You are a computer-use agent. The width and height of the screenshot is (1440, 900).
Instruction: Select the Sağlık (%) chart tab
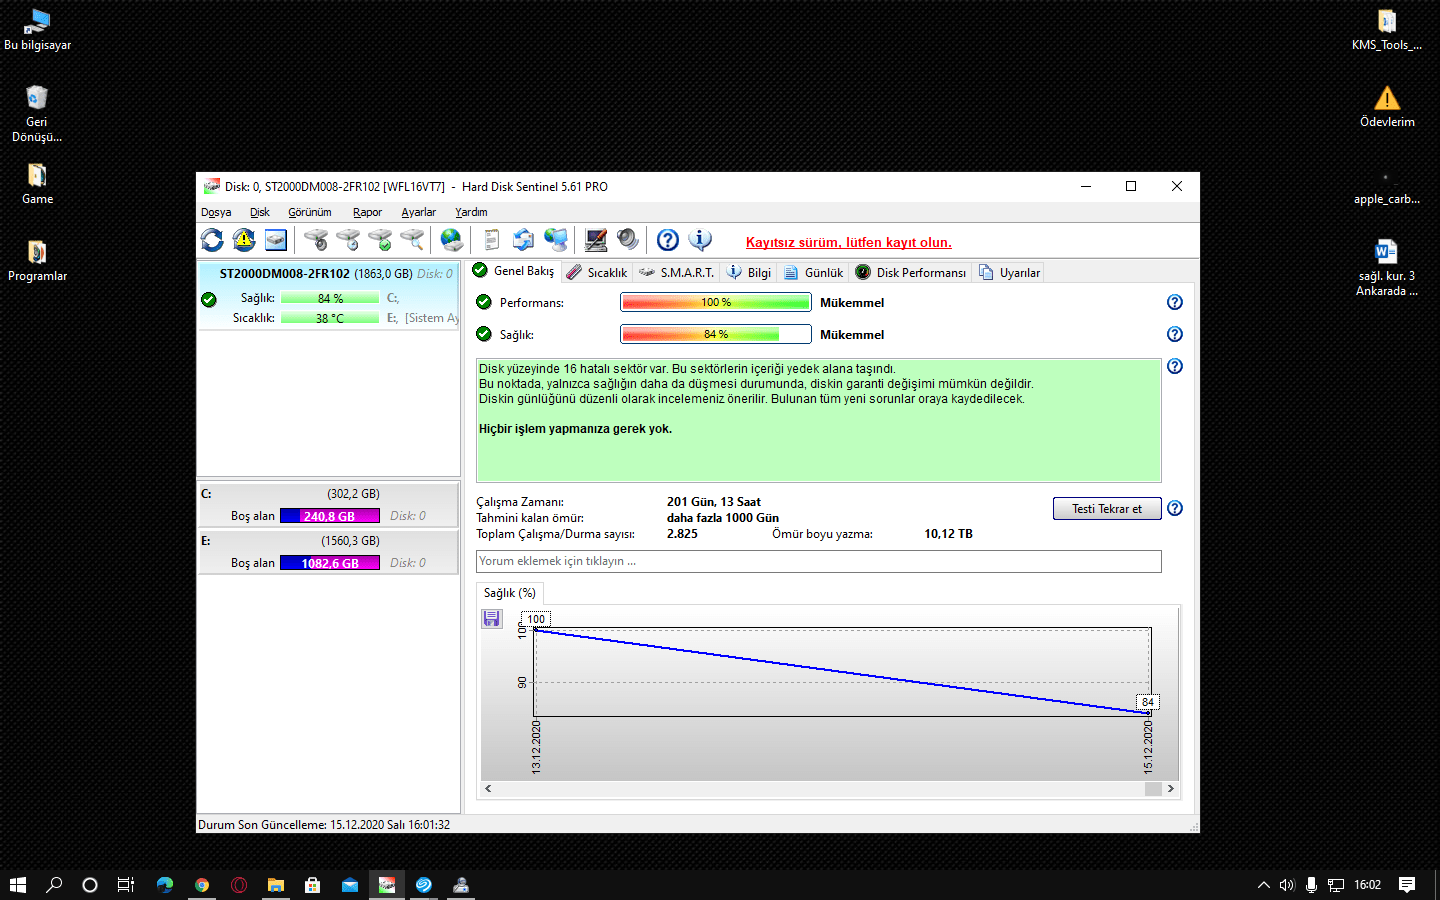click(510, 593)
